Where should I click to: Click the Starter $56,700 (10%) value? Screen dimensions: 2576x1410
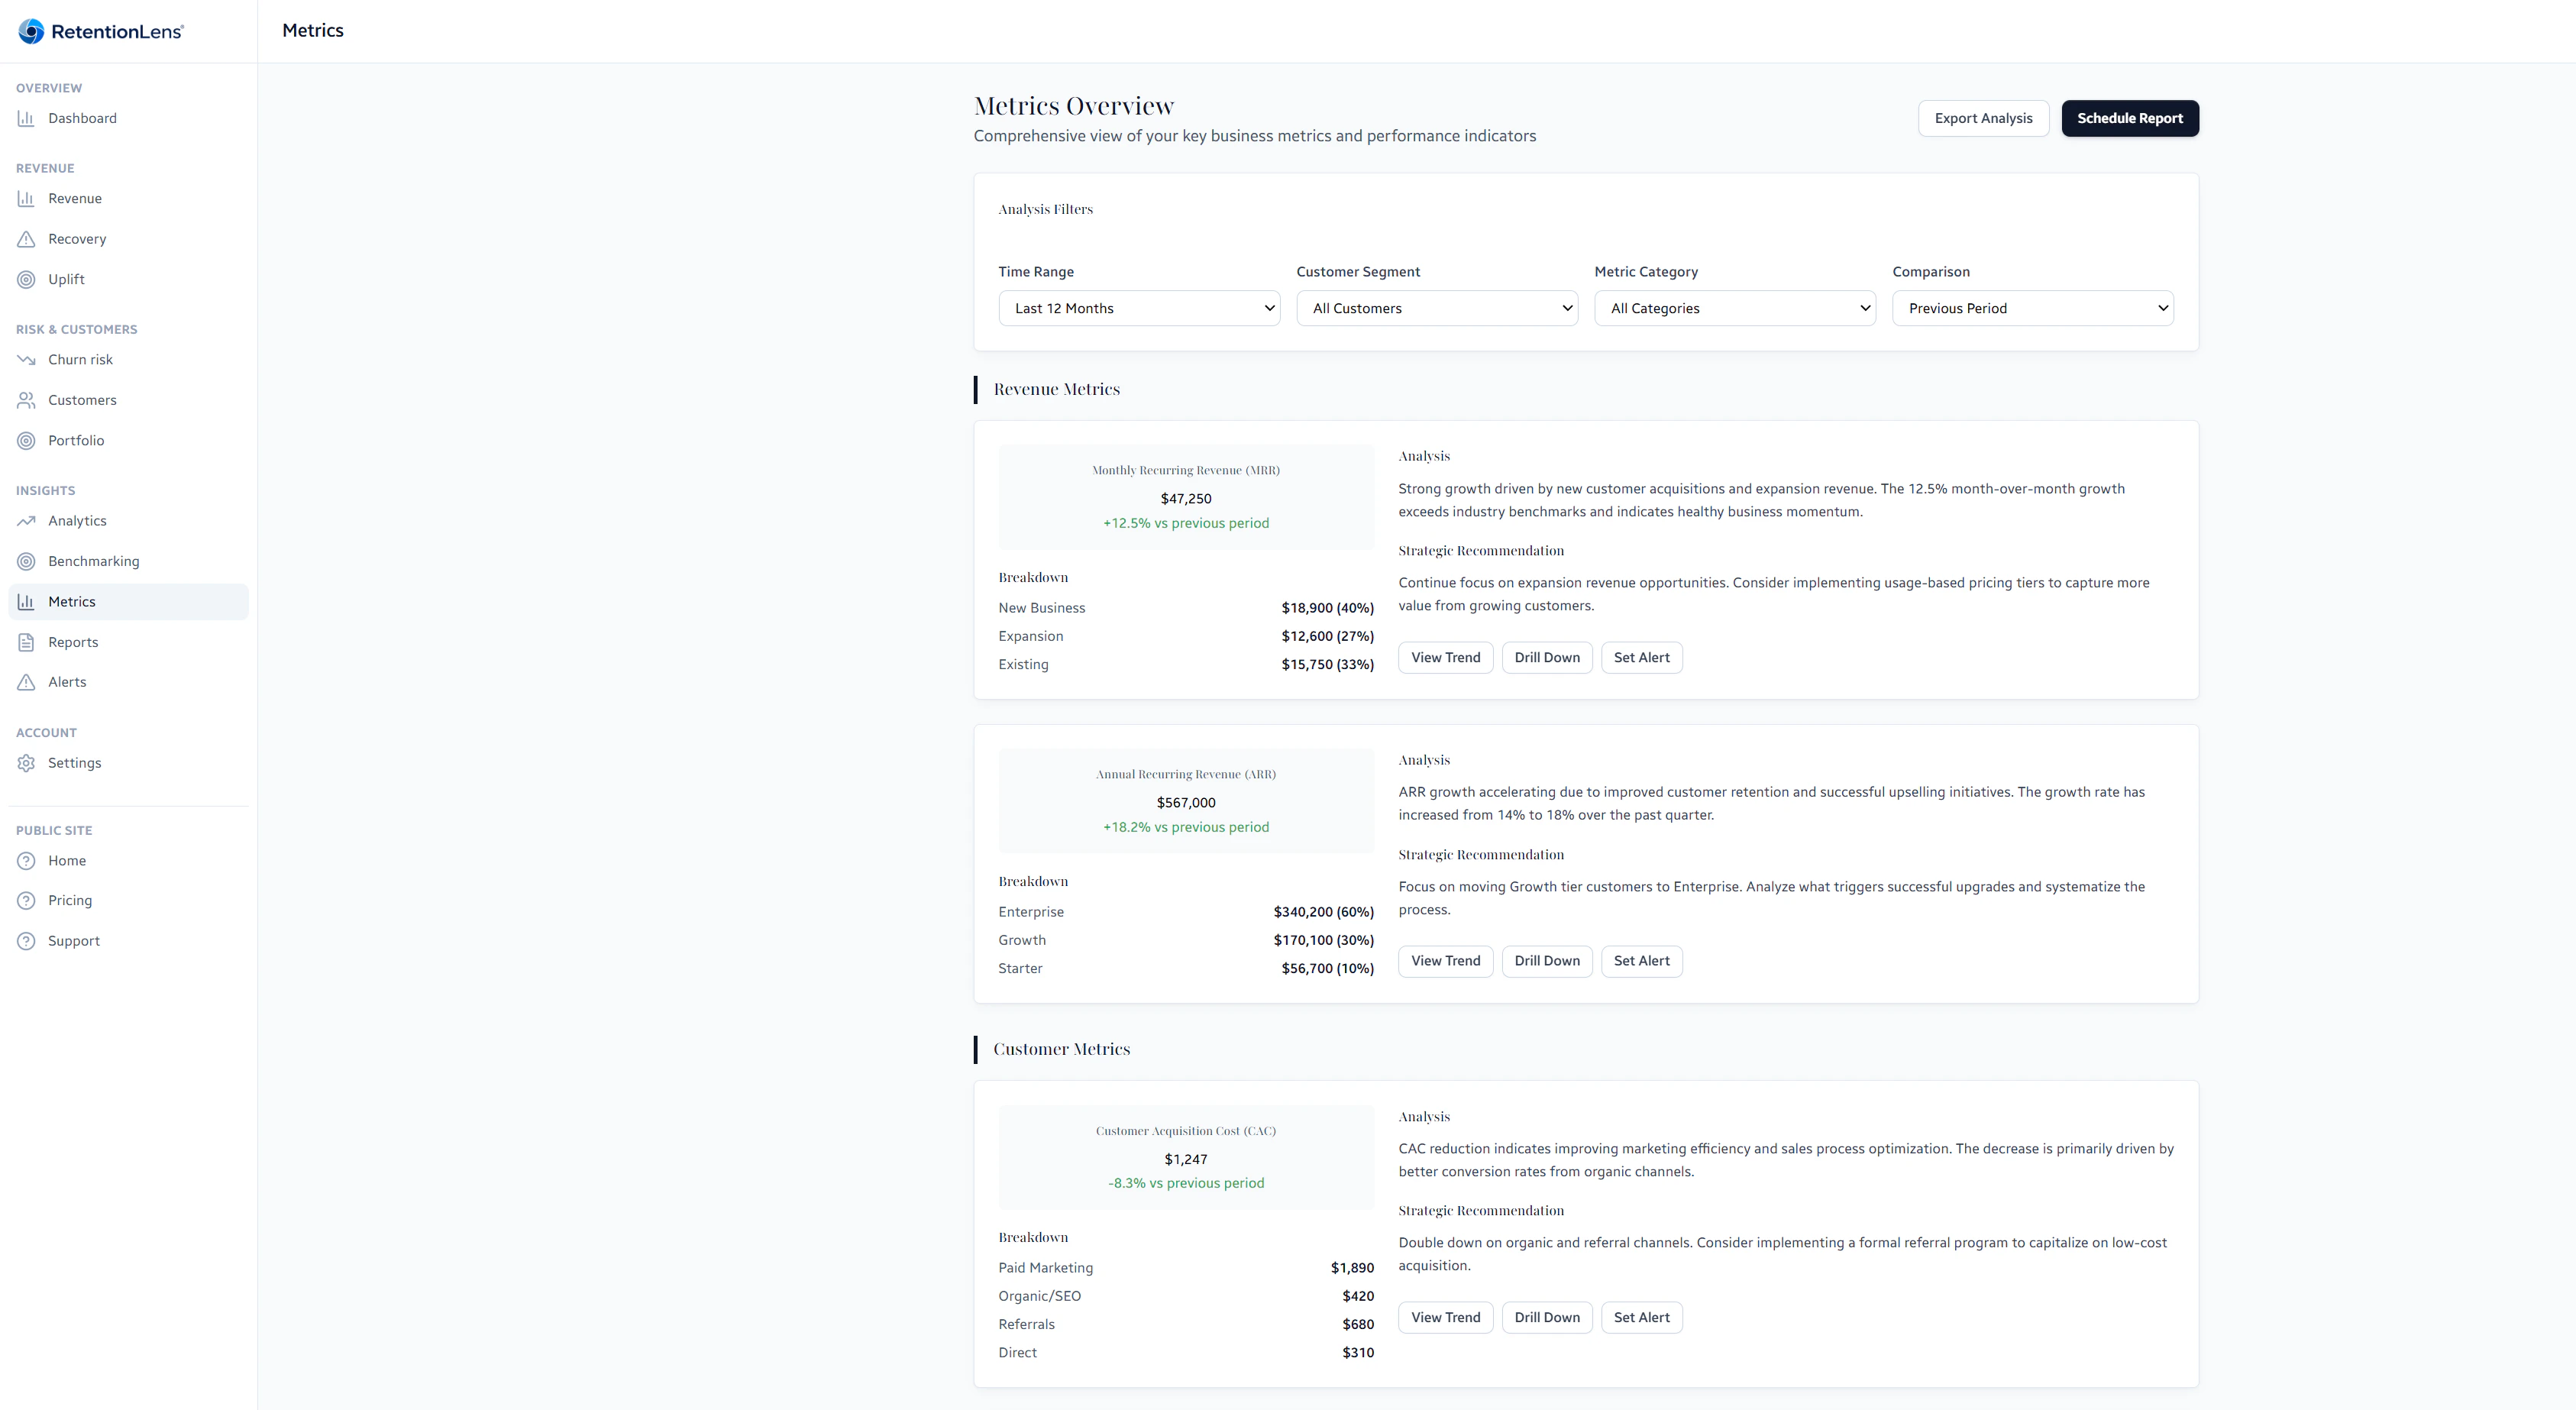point(1327,968)
